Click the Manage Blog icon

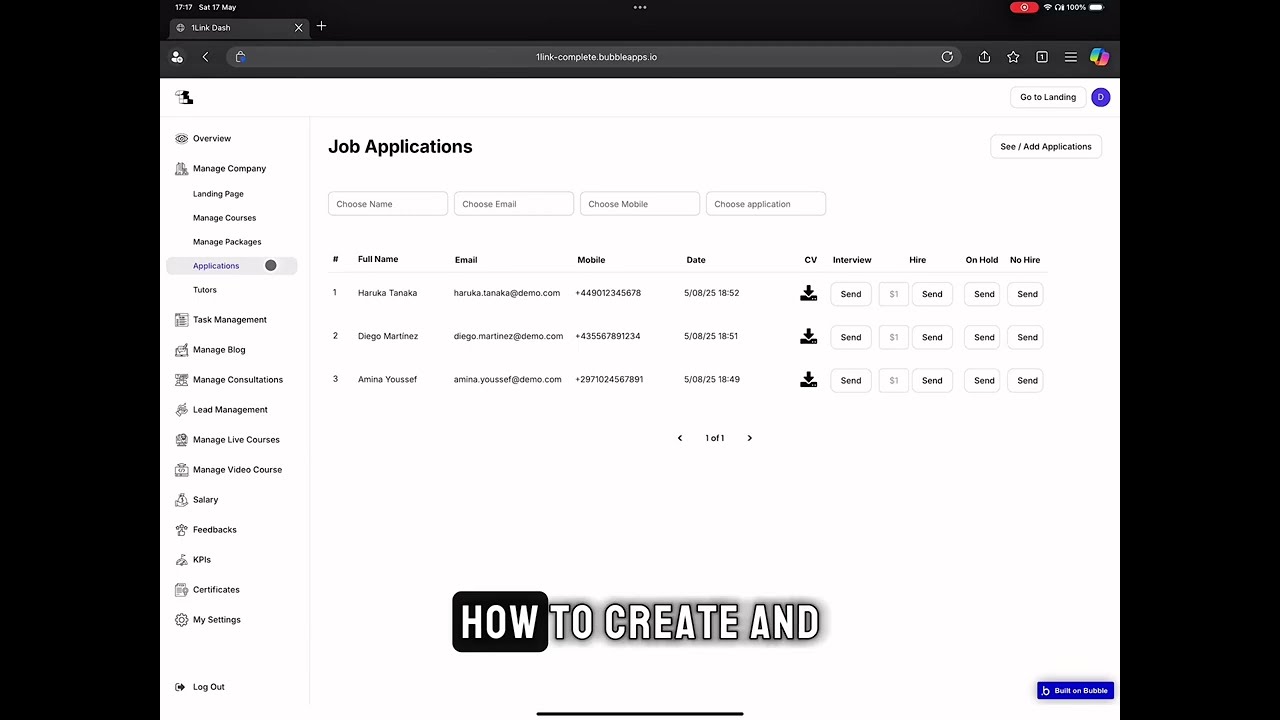181,350
